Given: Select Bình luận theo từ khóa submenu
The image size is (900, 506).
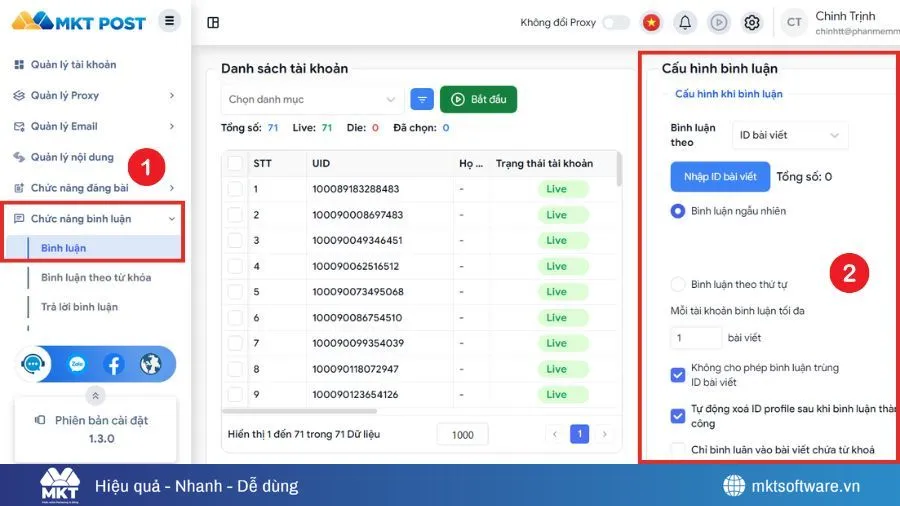Looking at the screenshot, I should click(x=96, y=277).
